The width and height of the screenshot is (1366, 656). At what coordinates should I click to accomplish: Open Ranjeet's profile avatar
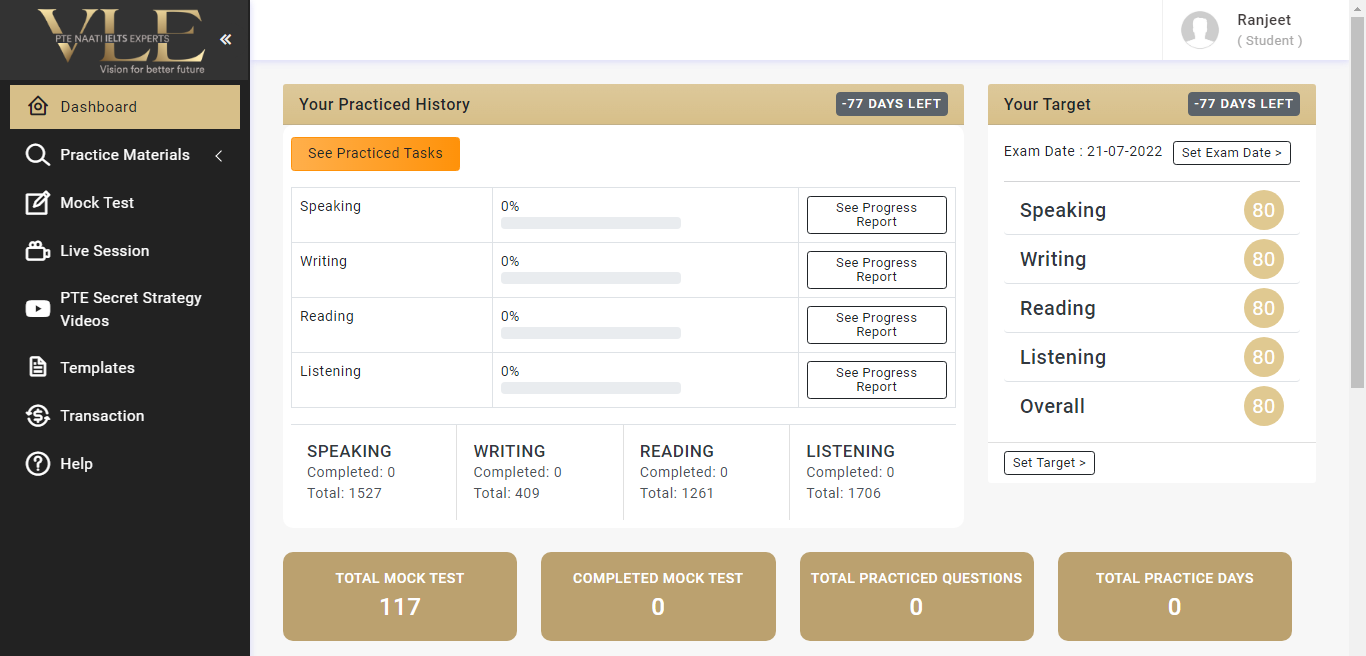tap(1200, 30)
